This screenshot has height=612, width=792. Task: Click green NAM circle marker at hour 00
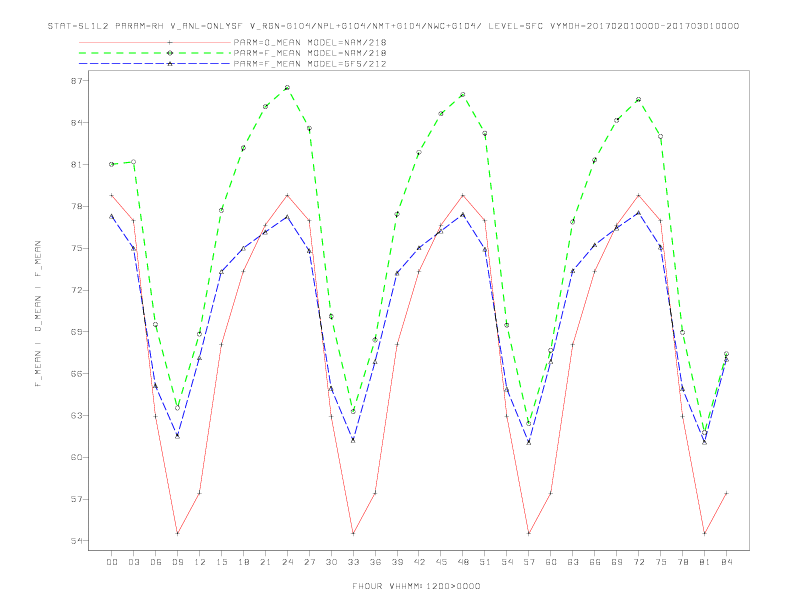[112, 164]
